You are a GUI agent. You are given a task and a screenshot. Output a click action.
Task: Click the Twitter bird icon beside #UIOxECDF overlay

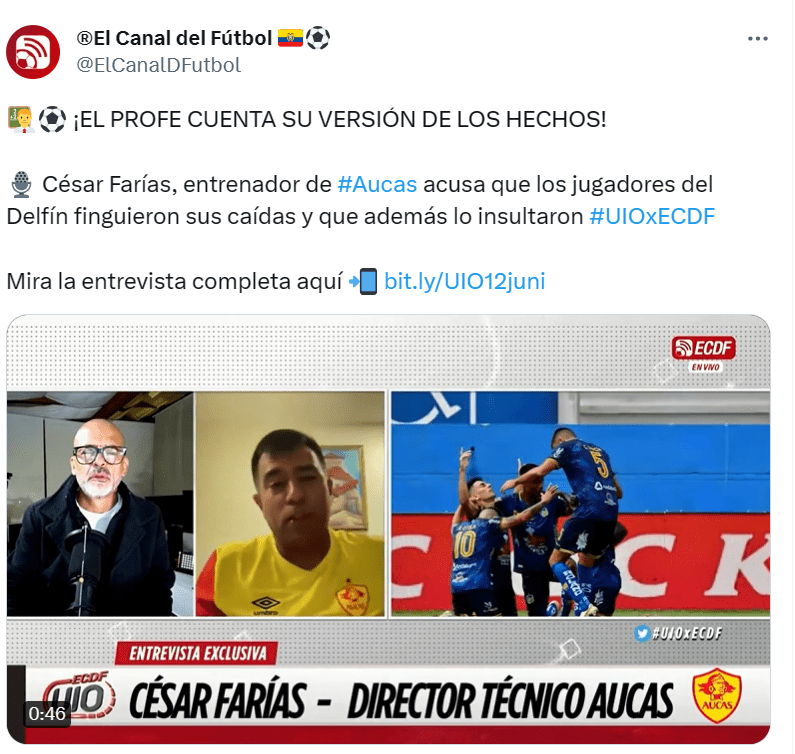click(642, 633)
